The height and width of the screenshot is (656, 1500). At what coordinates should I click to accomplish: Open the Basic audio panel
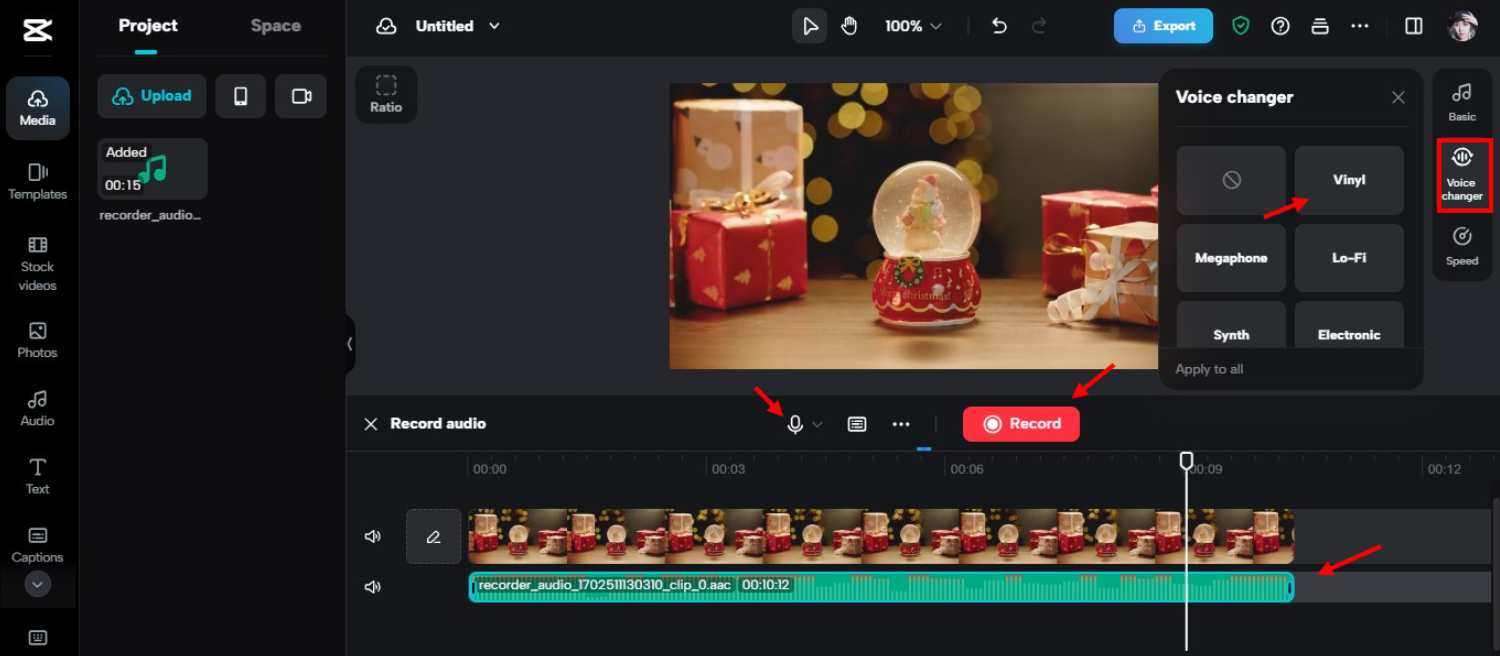[x=1461, y=100]
